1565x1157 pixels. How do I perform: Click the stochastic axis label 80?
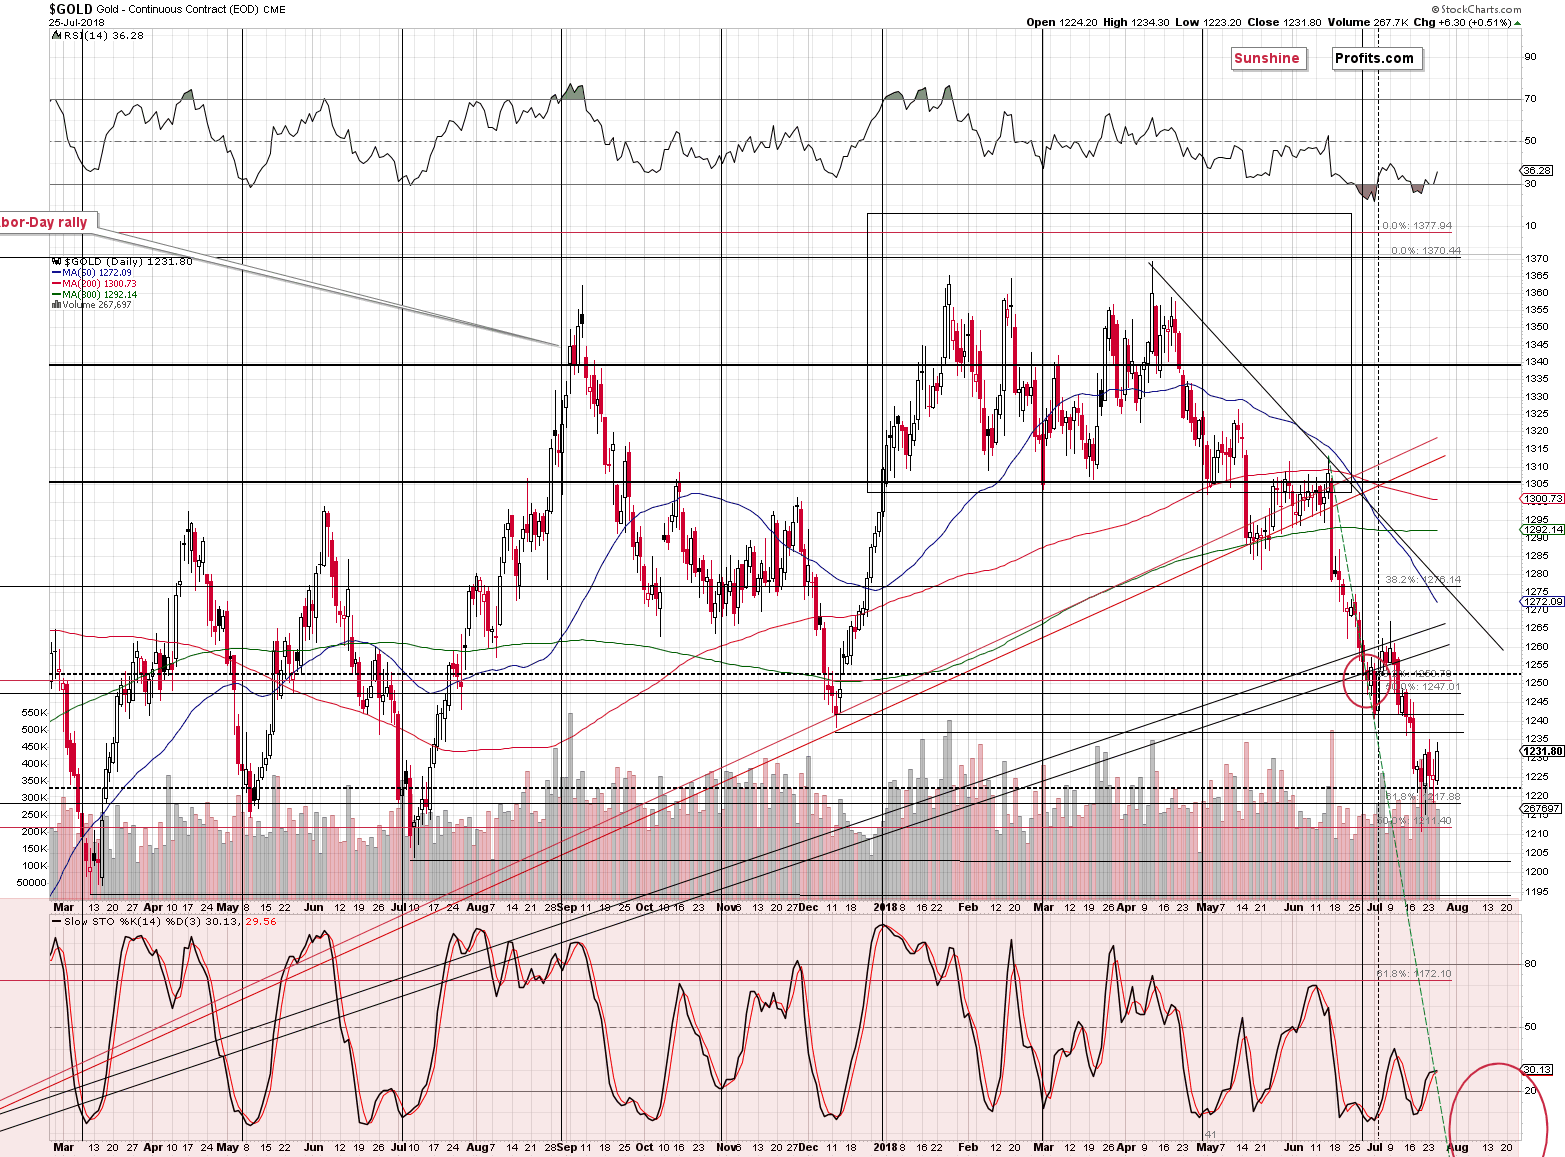click(1530, 964)
